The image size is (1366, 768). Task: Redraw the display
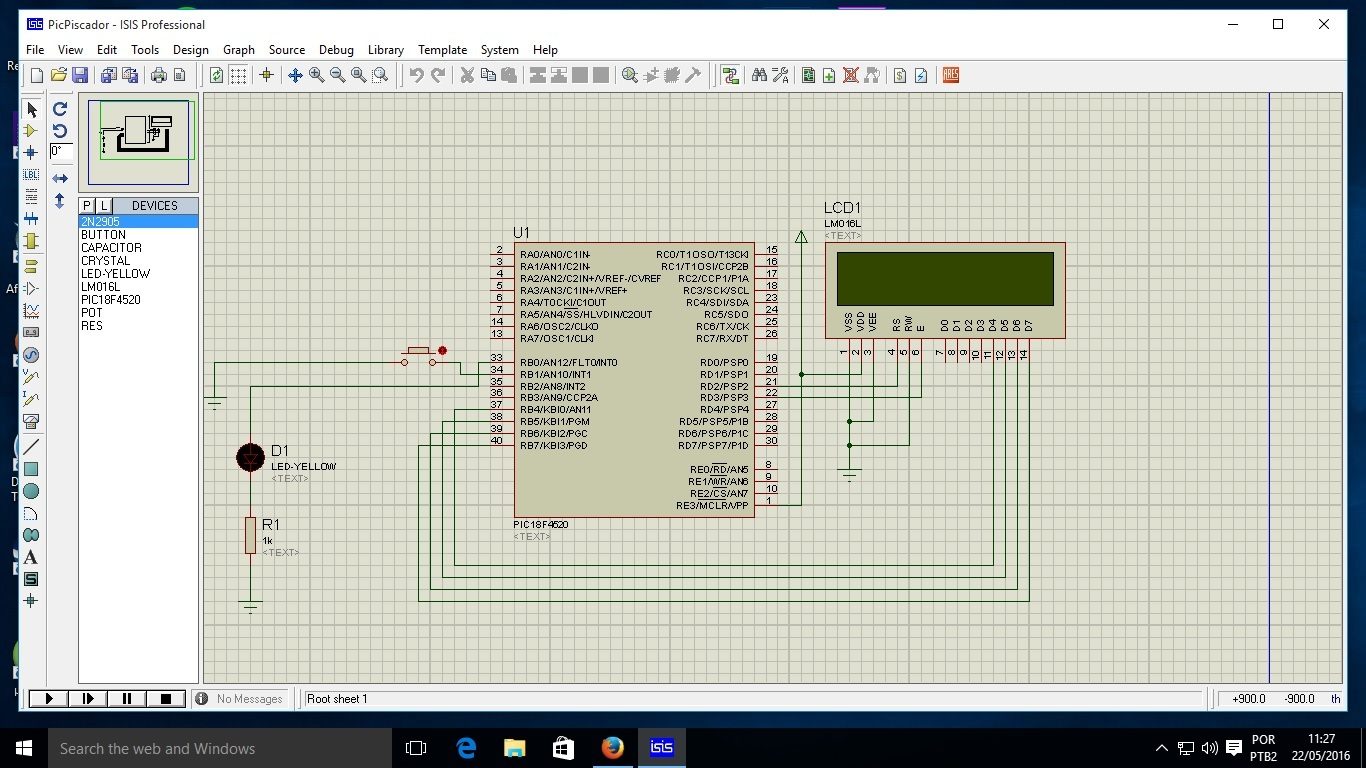[x=216, y=75]
